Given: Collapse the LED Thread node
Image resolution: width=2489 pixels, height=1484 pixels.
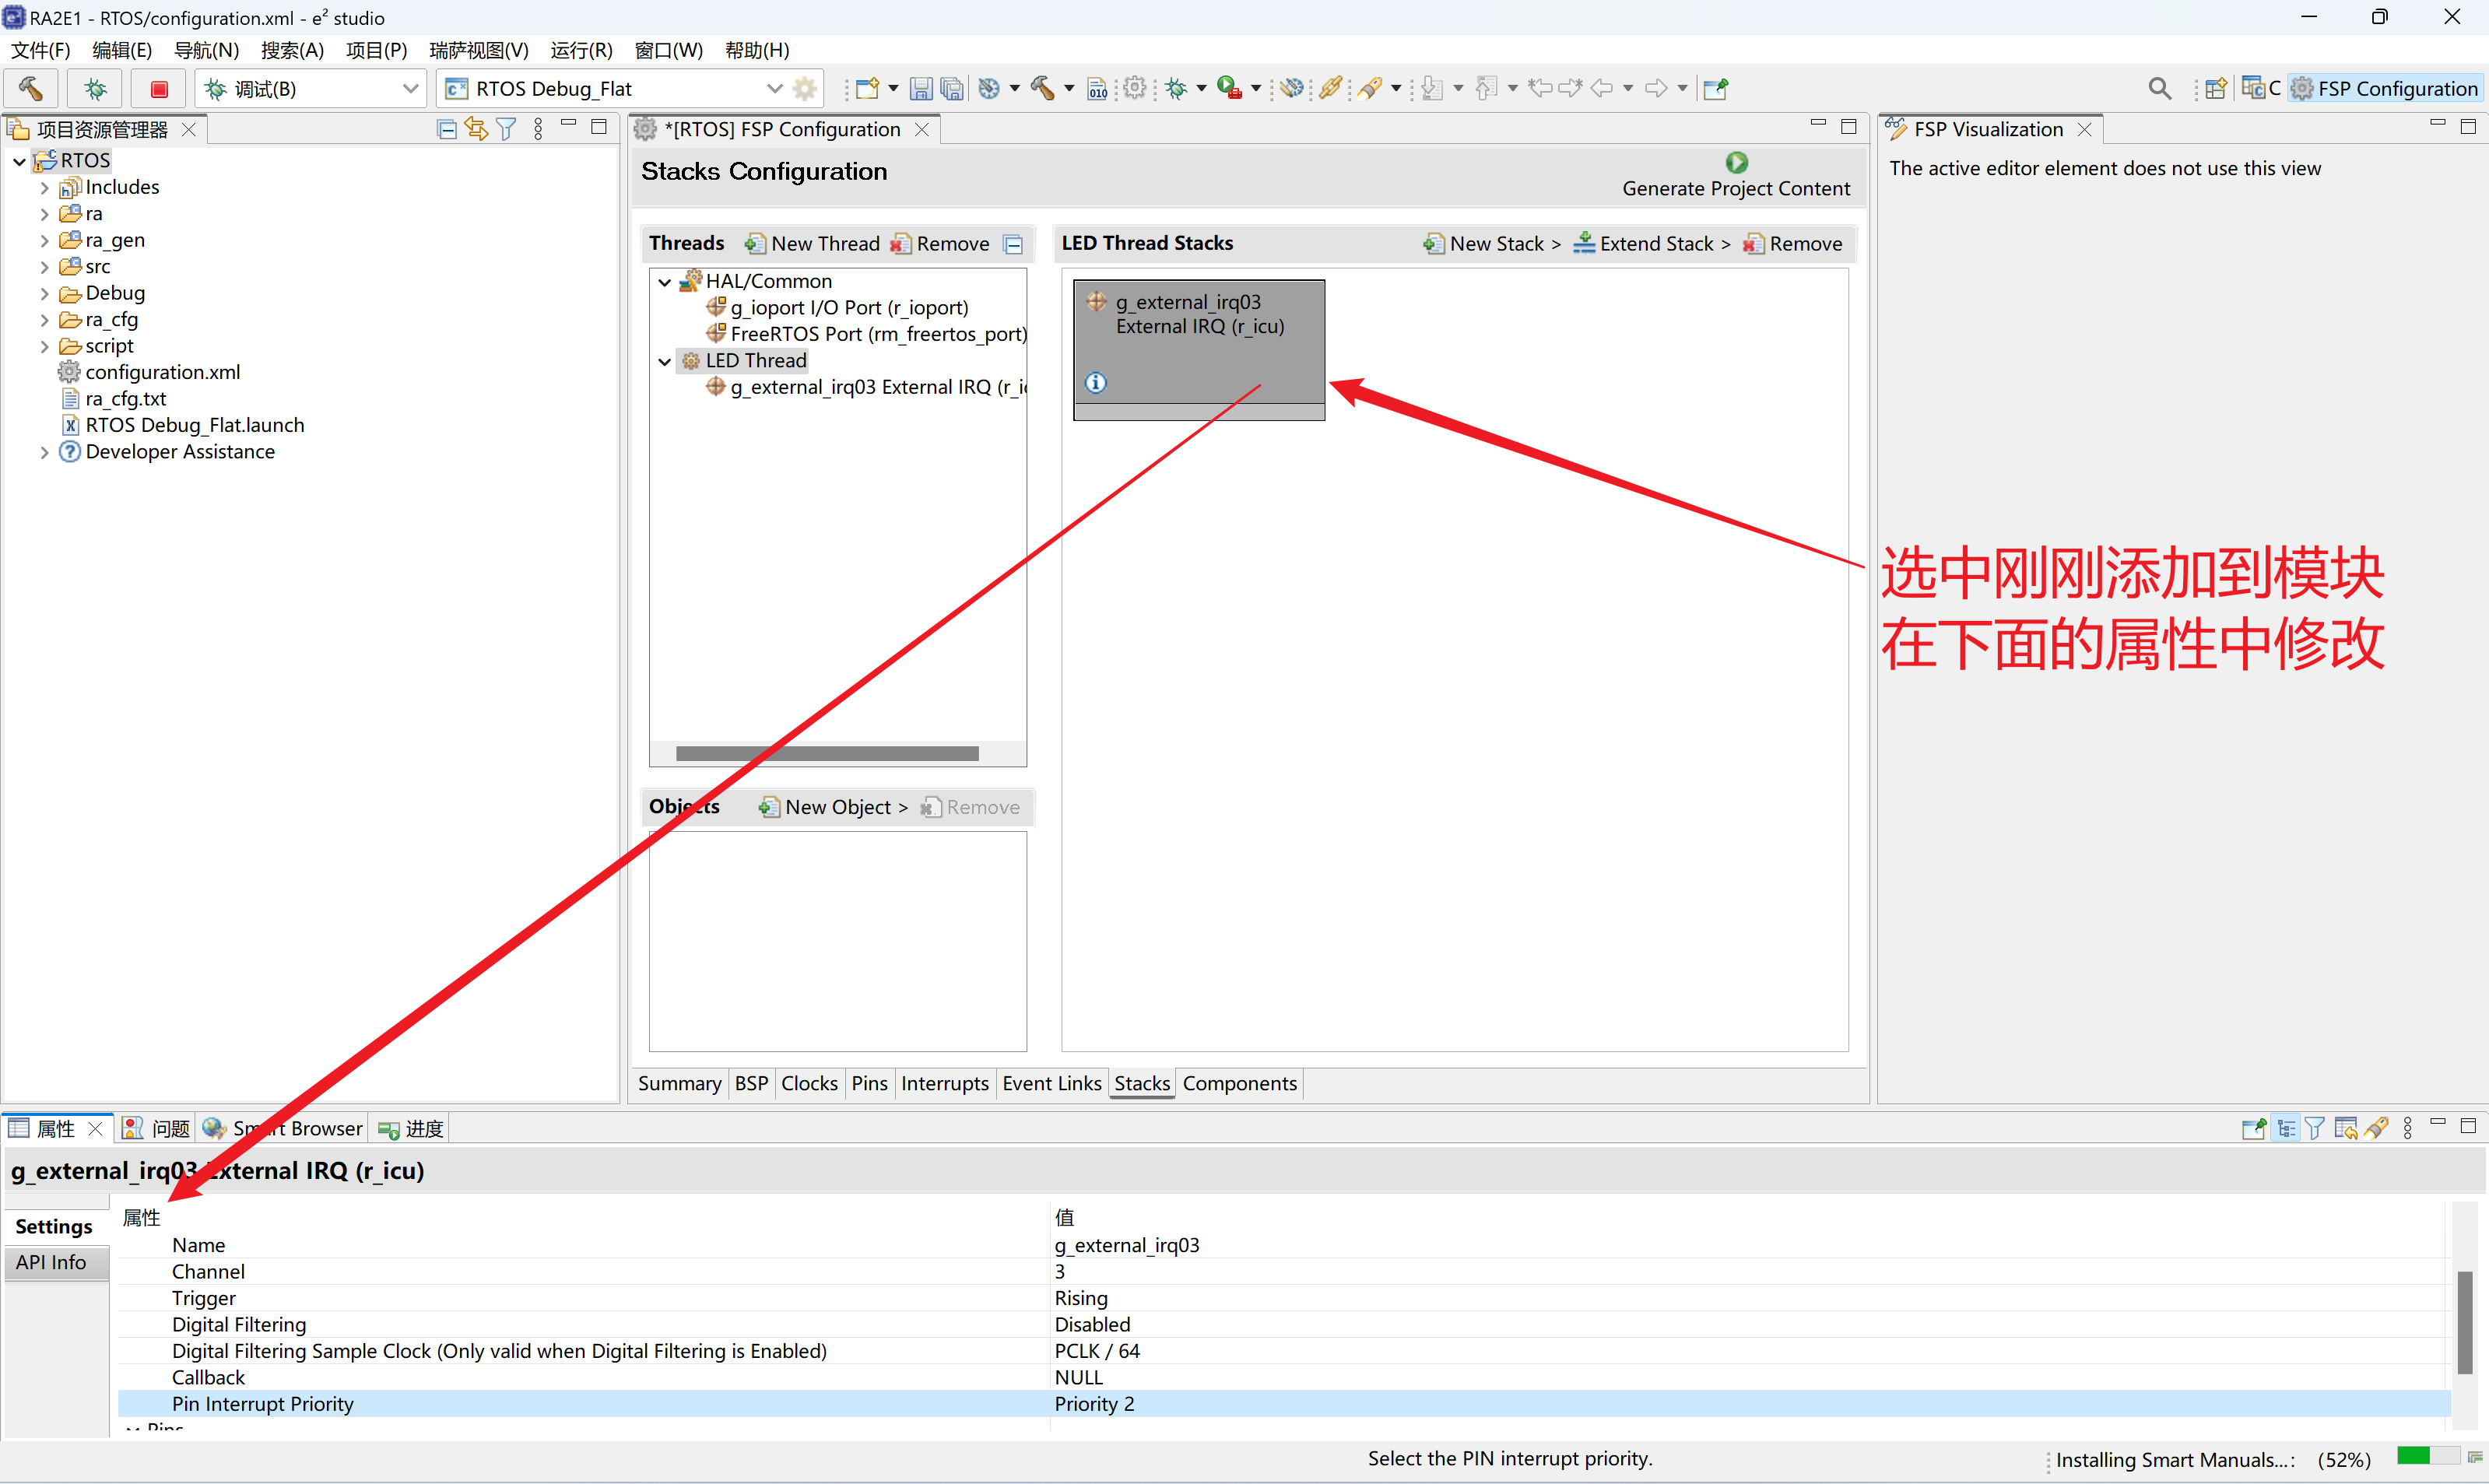Looking at the screenshot, I should point(664,361).
